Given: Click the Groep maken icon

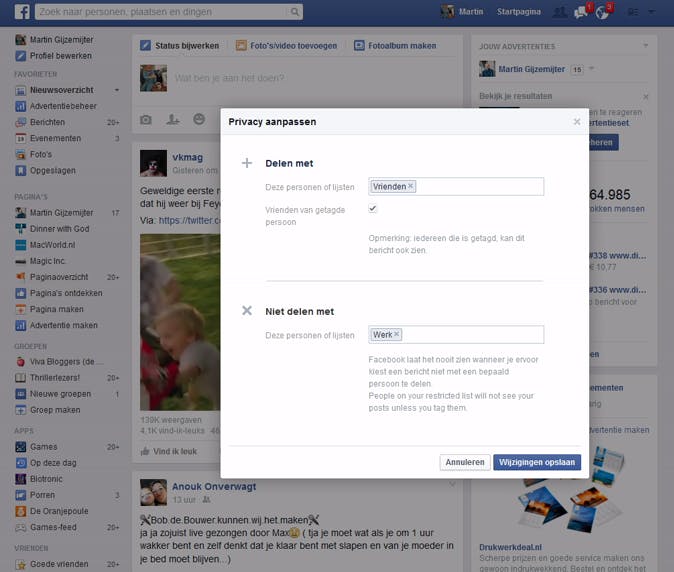Looking at the screenshot, I should (20, 410).
